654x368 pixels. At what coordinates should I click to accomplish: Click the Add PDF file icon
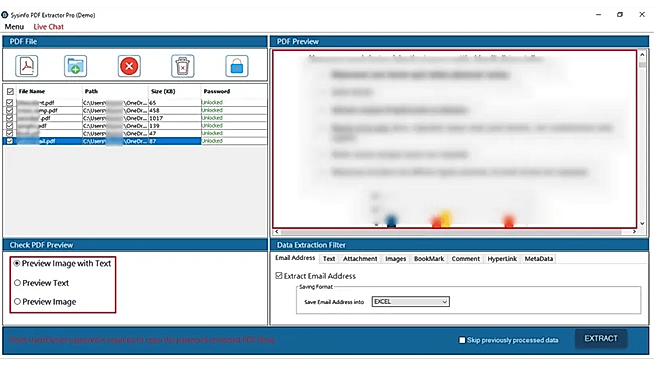(x=27, y=66)
